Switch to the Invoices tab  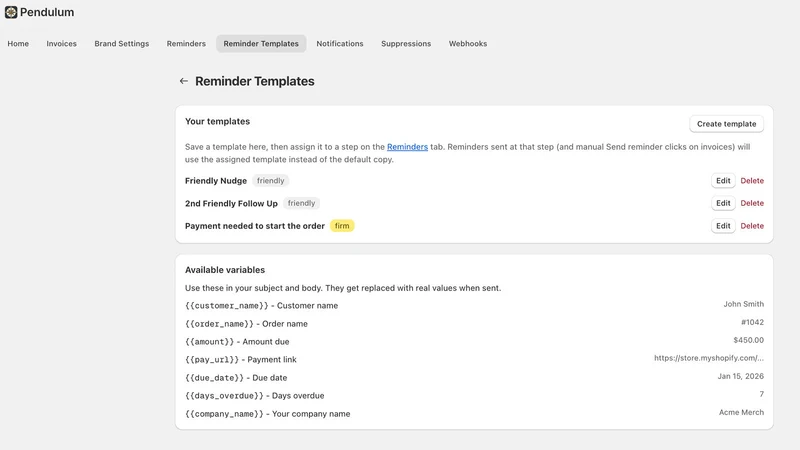pyautogui.click(x=61, y=44)
